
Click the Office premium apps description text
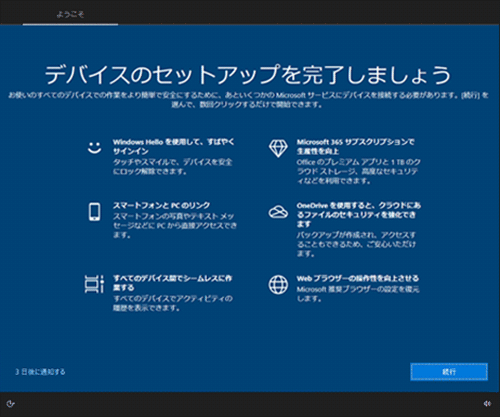pyautogui.click(x=358, y=171)
